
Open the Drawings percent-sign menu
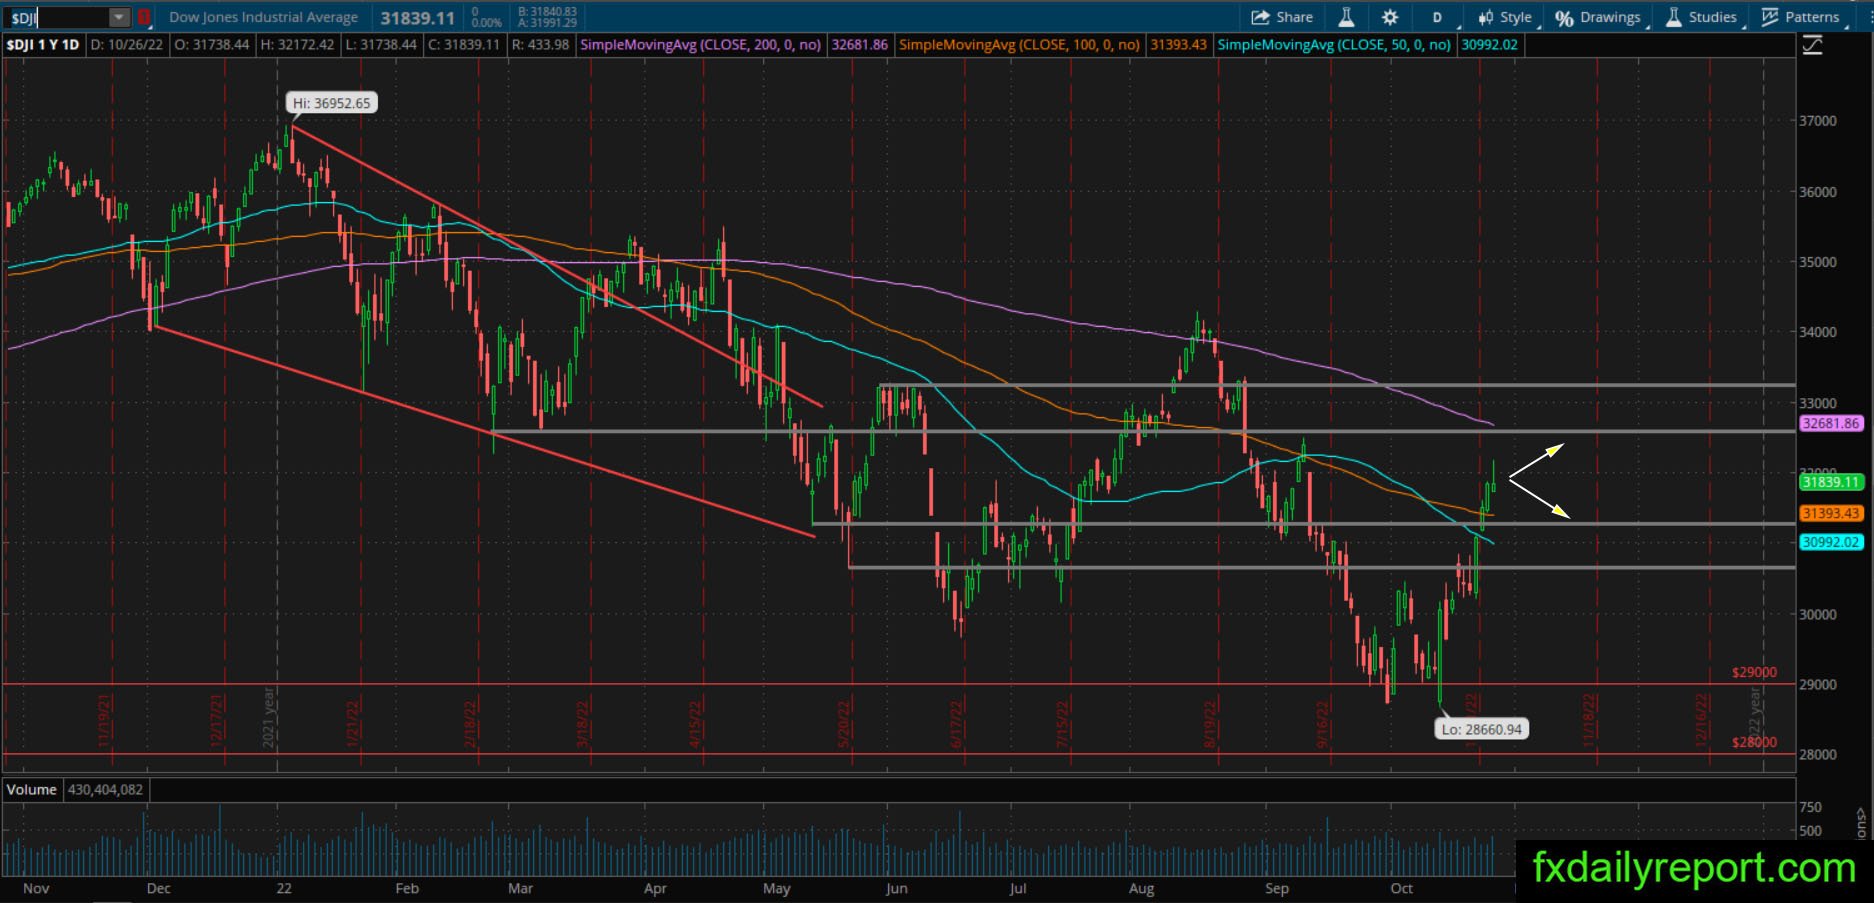[x=1598, y=17]
